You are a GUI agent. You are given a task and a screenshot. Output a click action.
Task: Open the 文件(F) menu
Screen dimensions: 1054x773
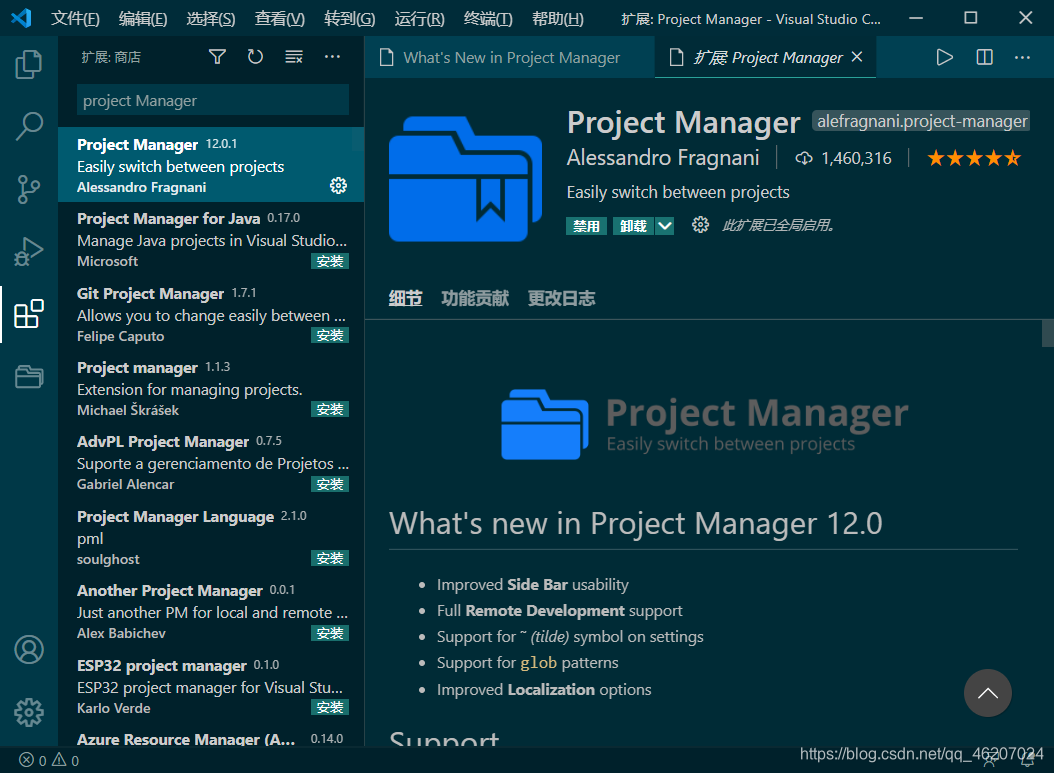tap(75, 19)
